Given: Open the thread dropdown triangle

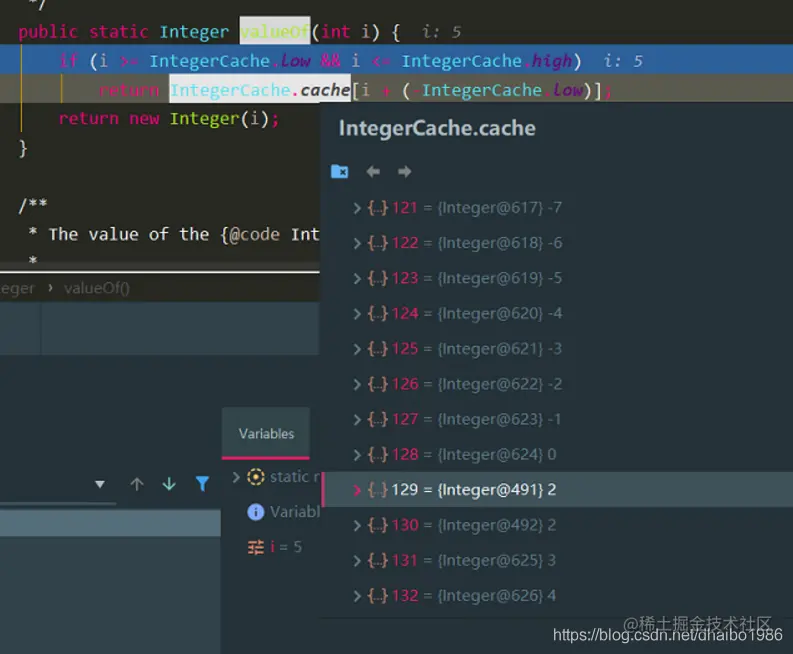Looking at the screenshot, I should click(100, 485).
